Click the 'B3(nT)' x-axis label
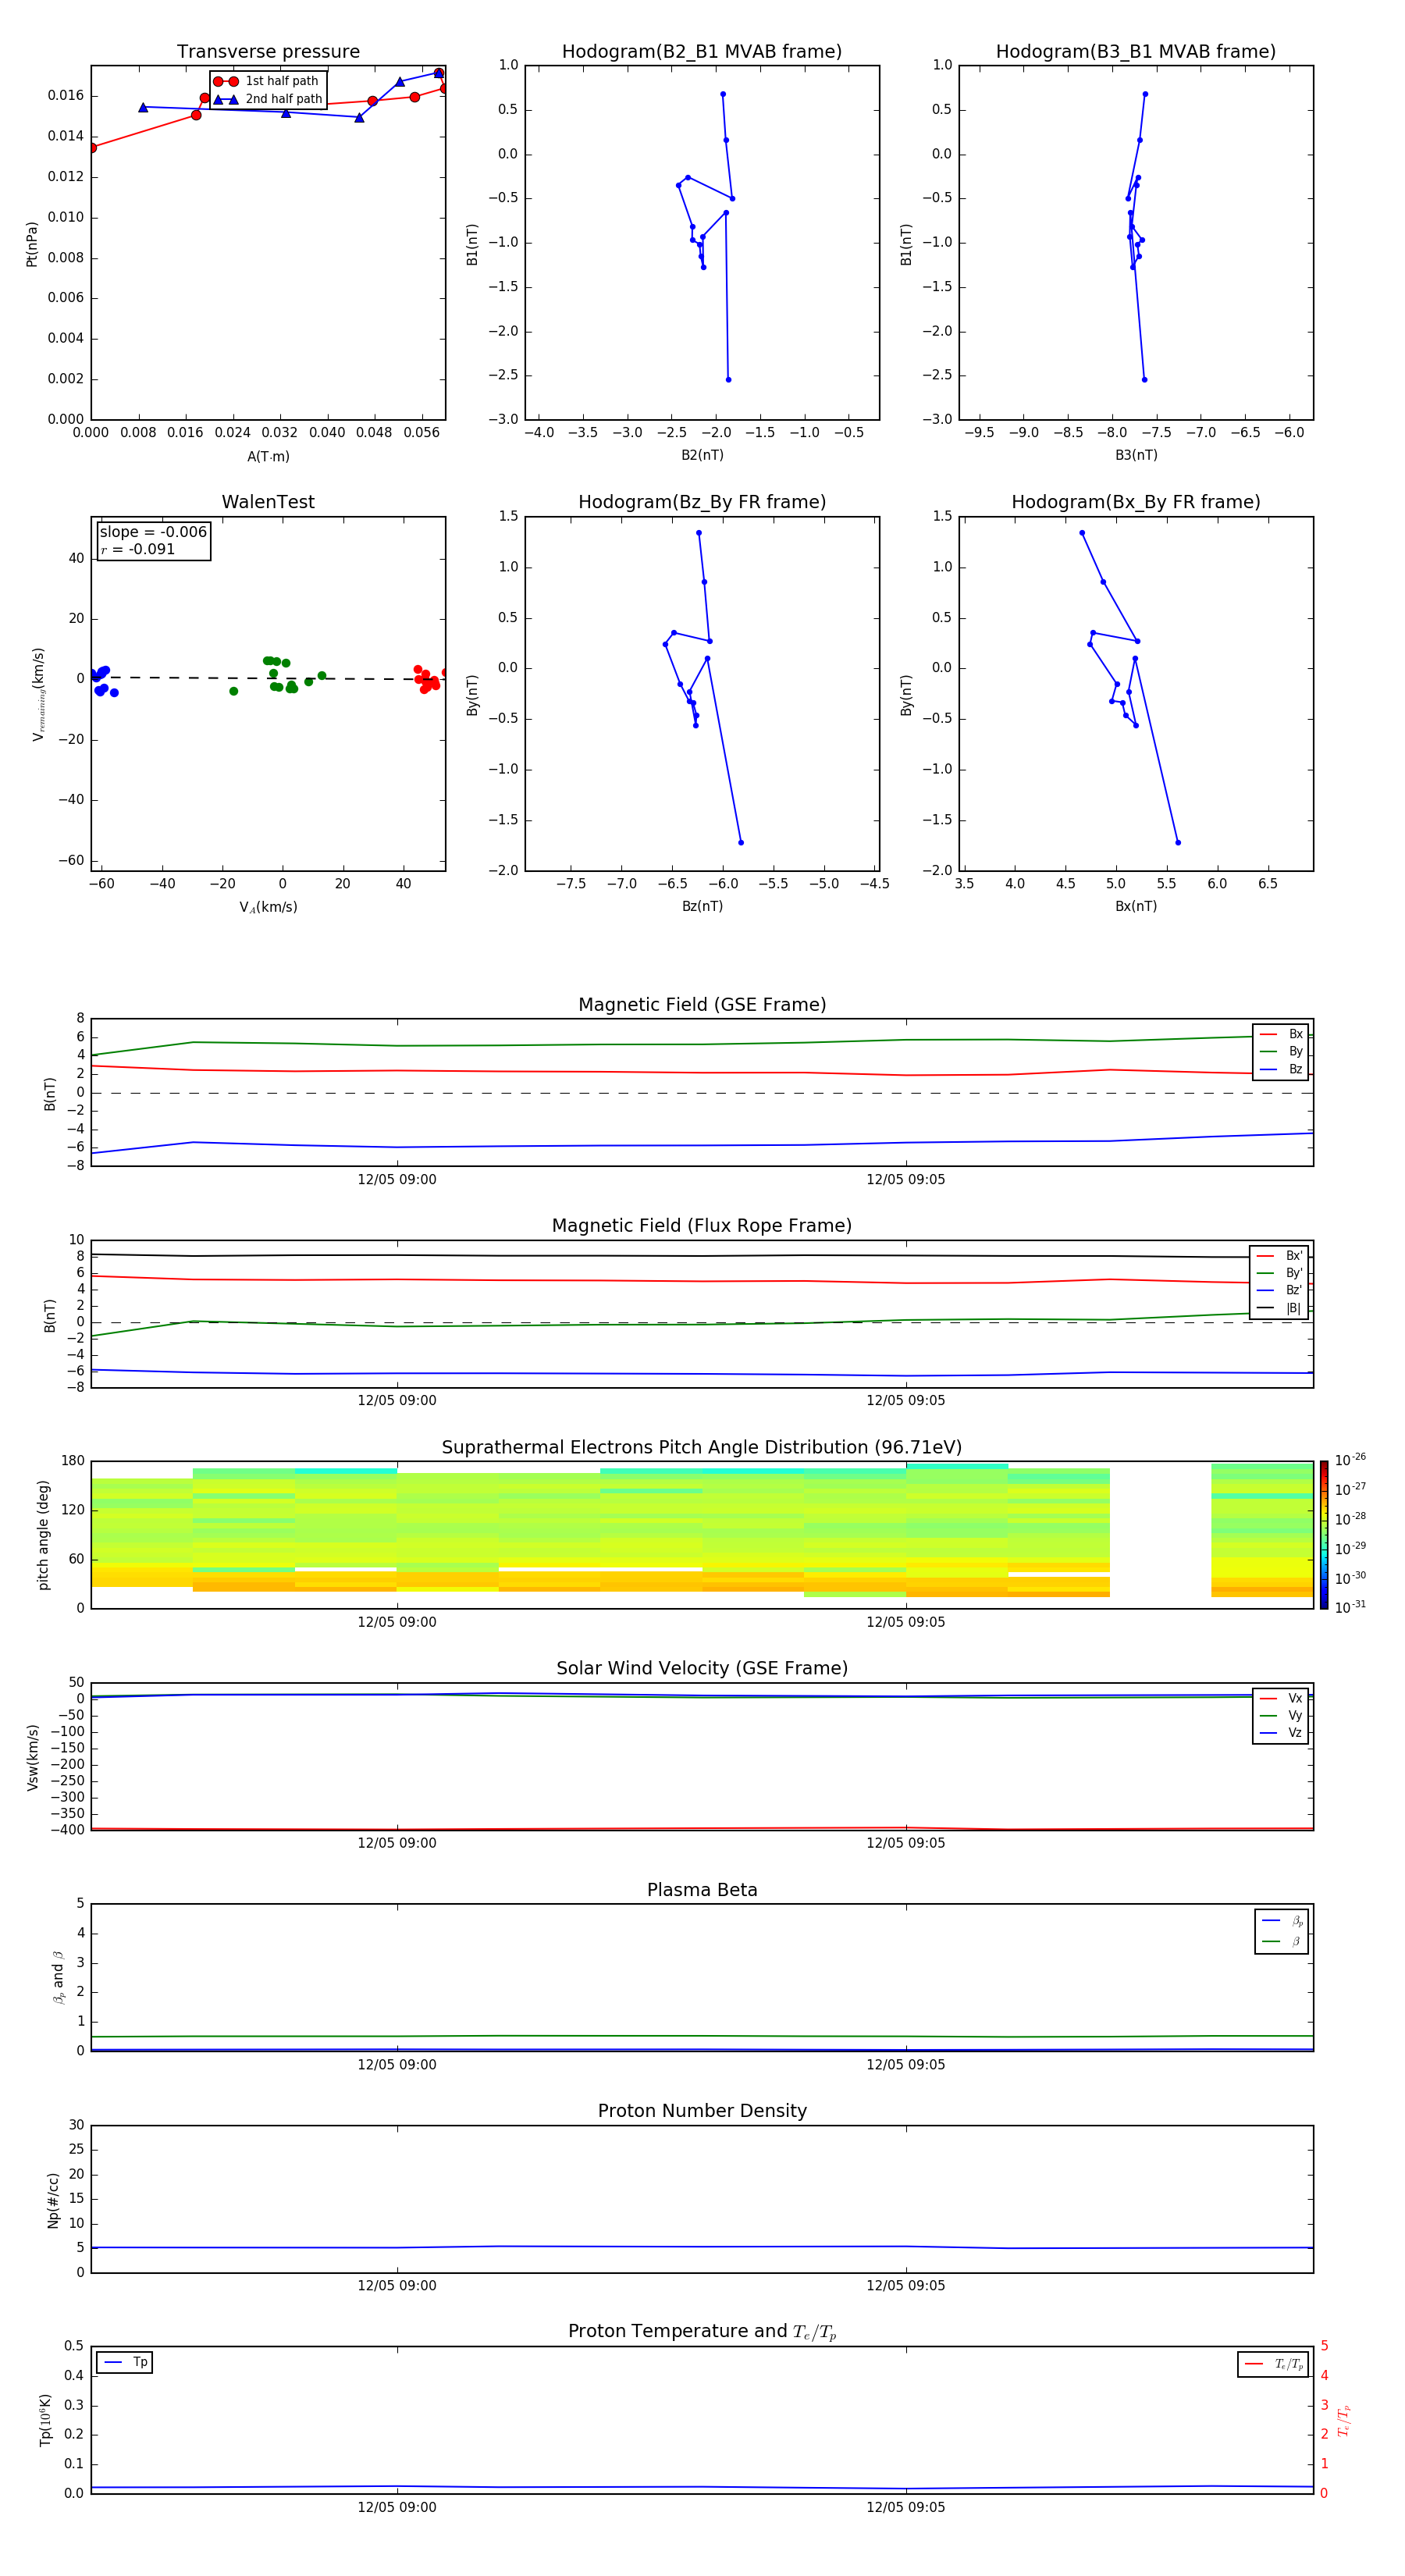Screen dimensions: 1405x2576 click(x=1136, y=455)
